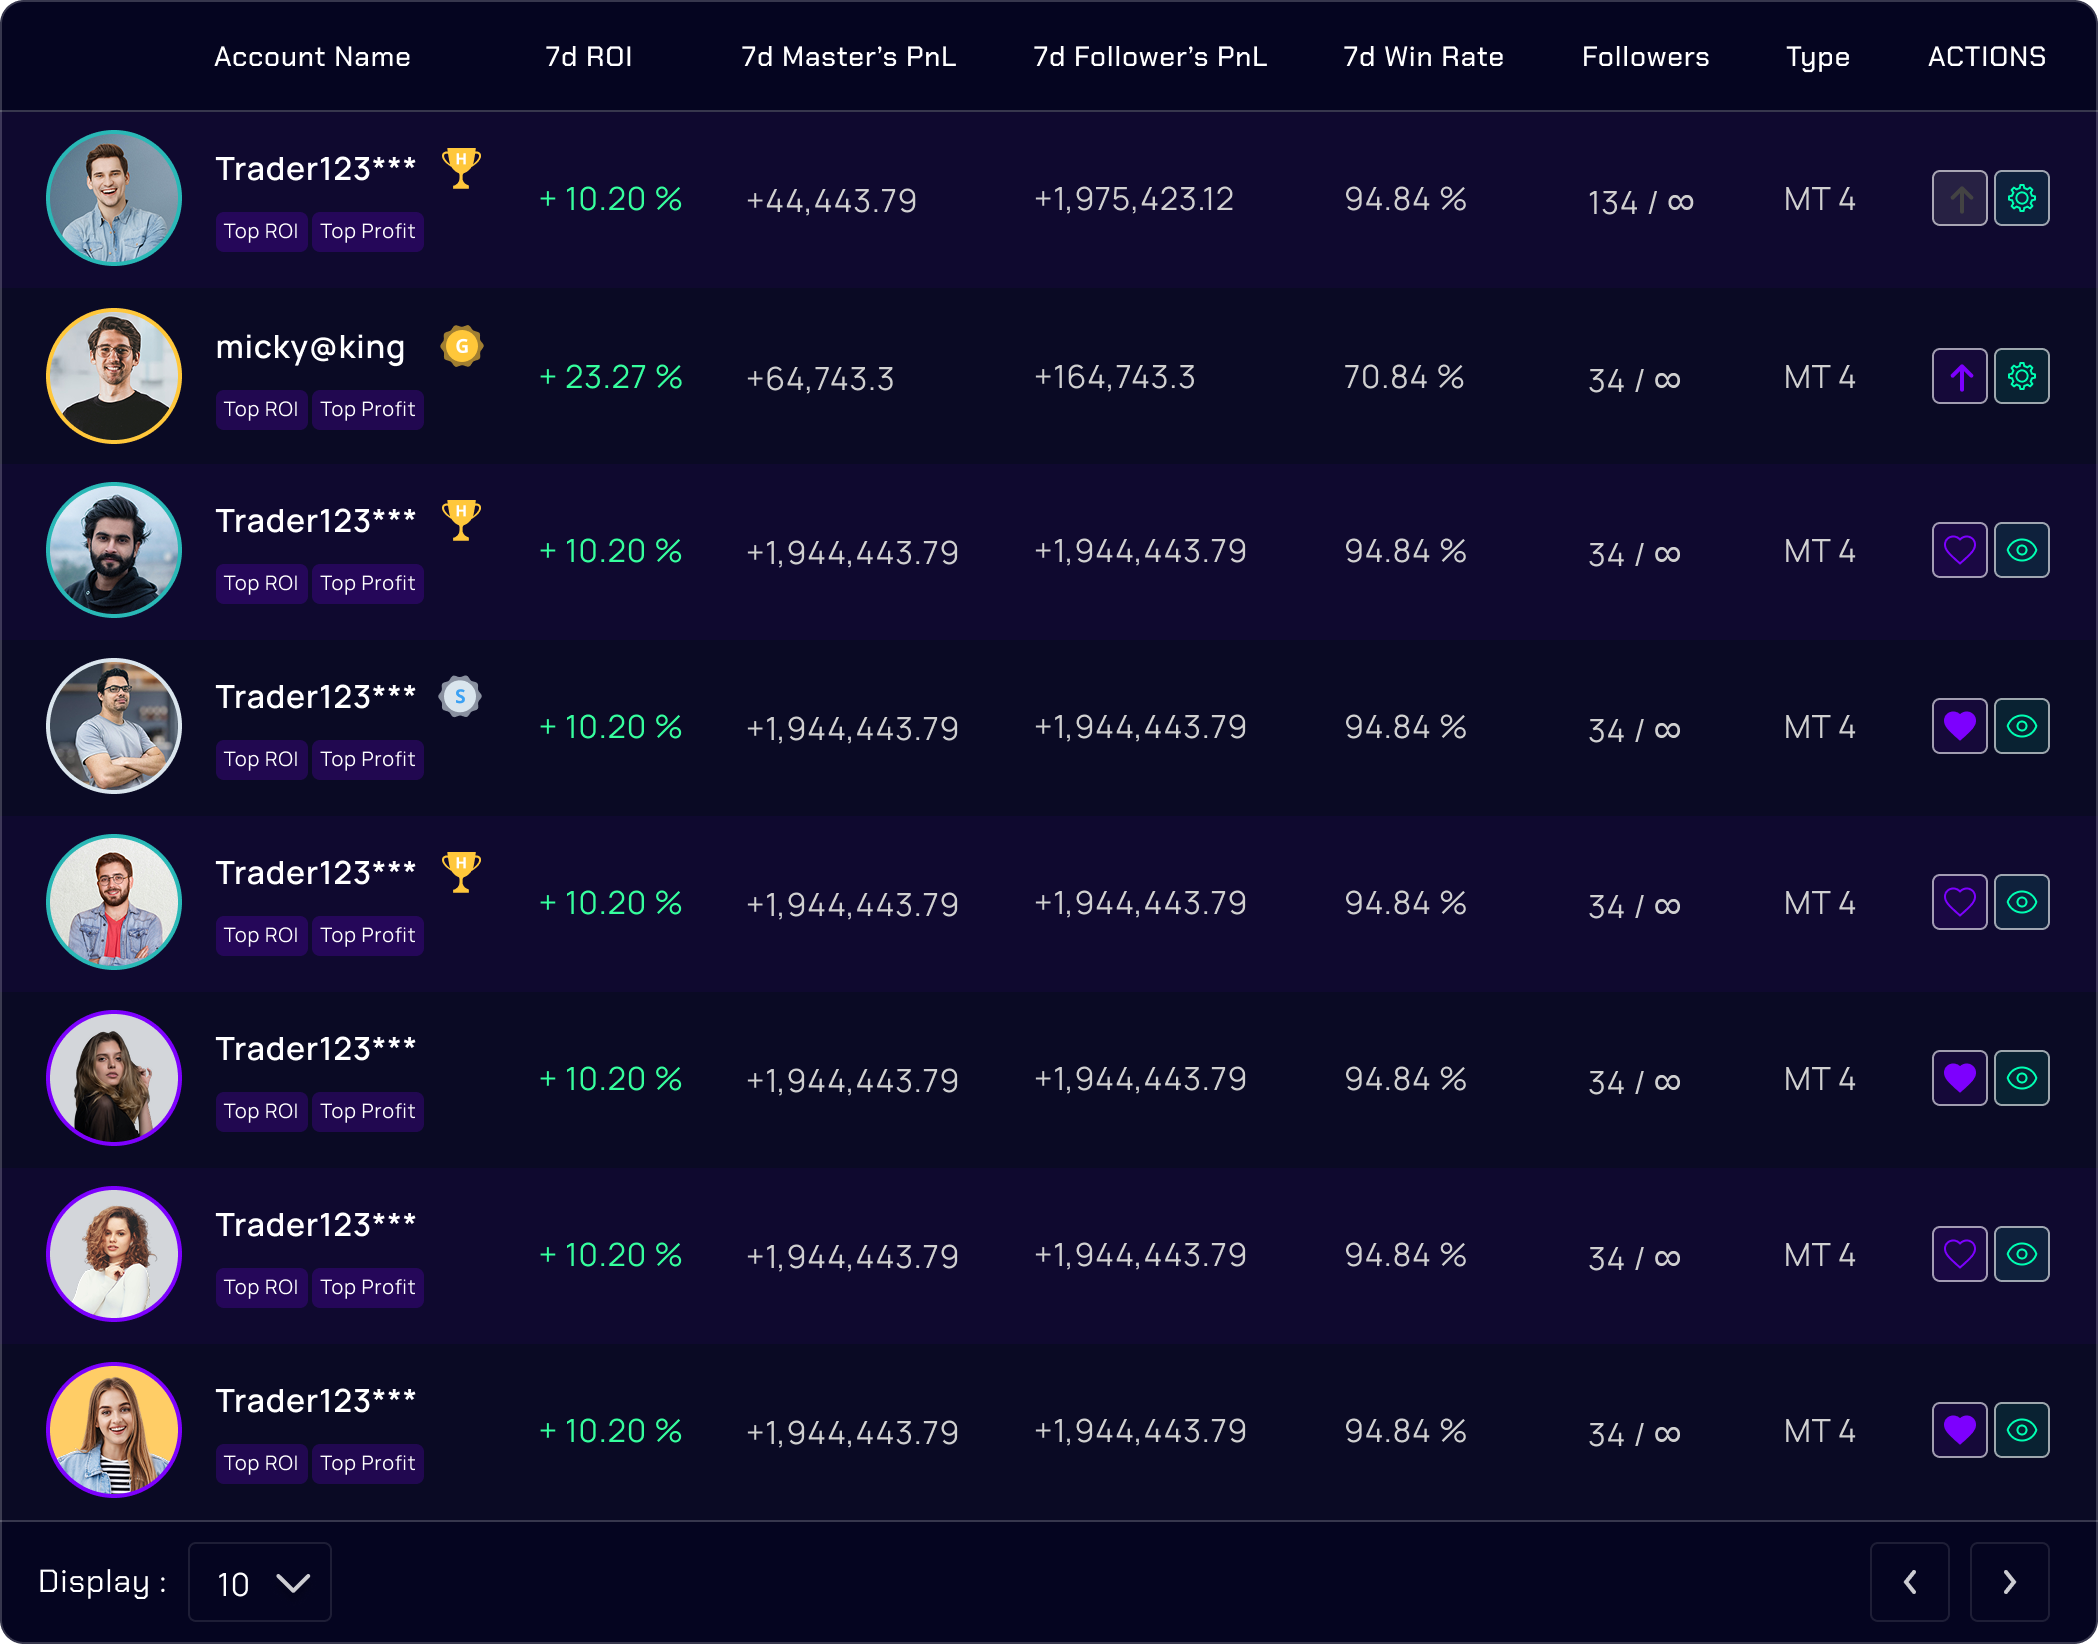Open settings gear for the 134-follower trader
Viewport: 2098px width, 1644px height.
click(x=2021, y=199)
